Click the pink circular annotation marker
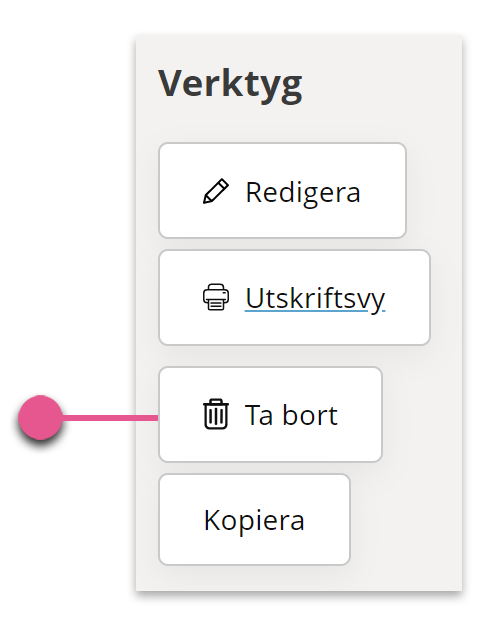Viewport: 482px width, 621px height. 40,417
